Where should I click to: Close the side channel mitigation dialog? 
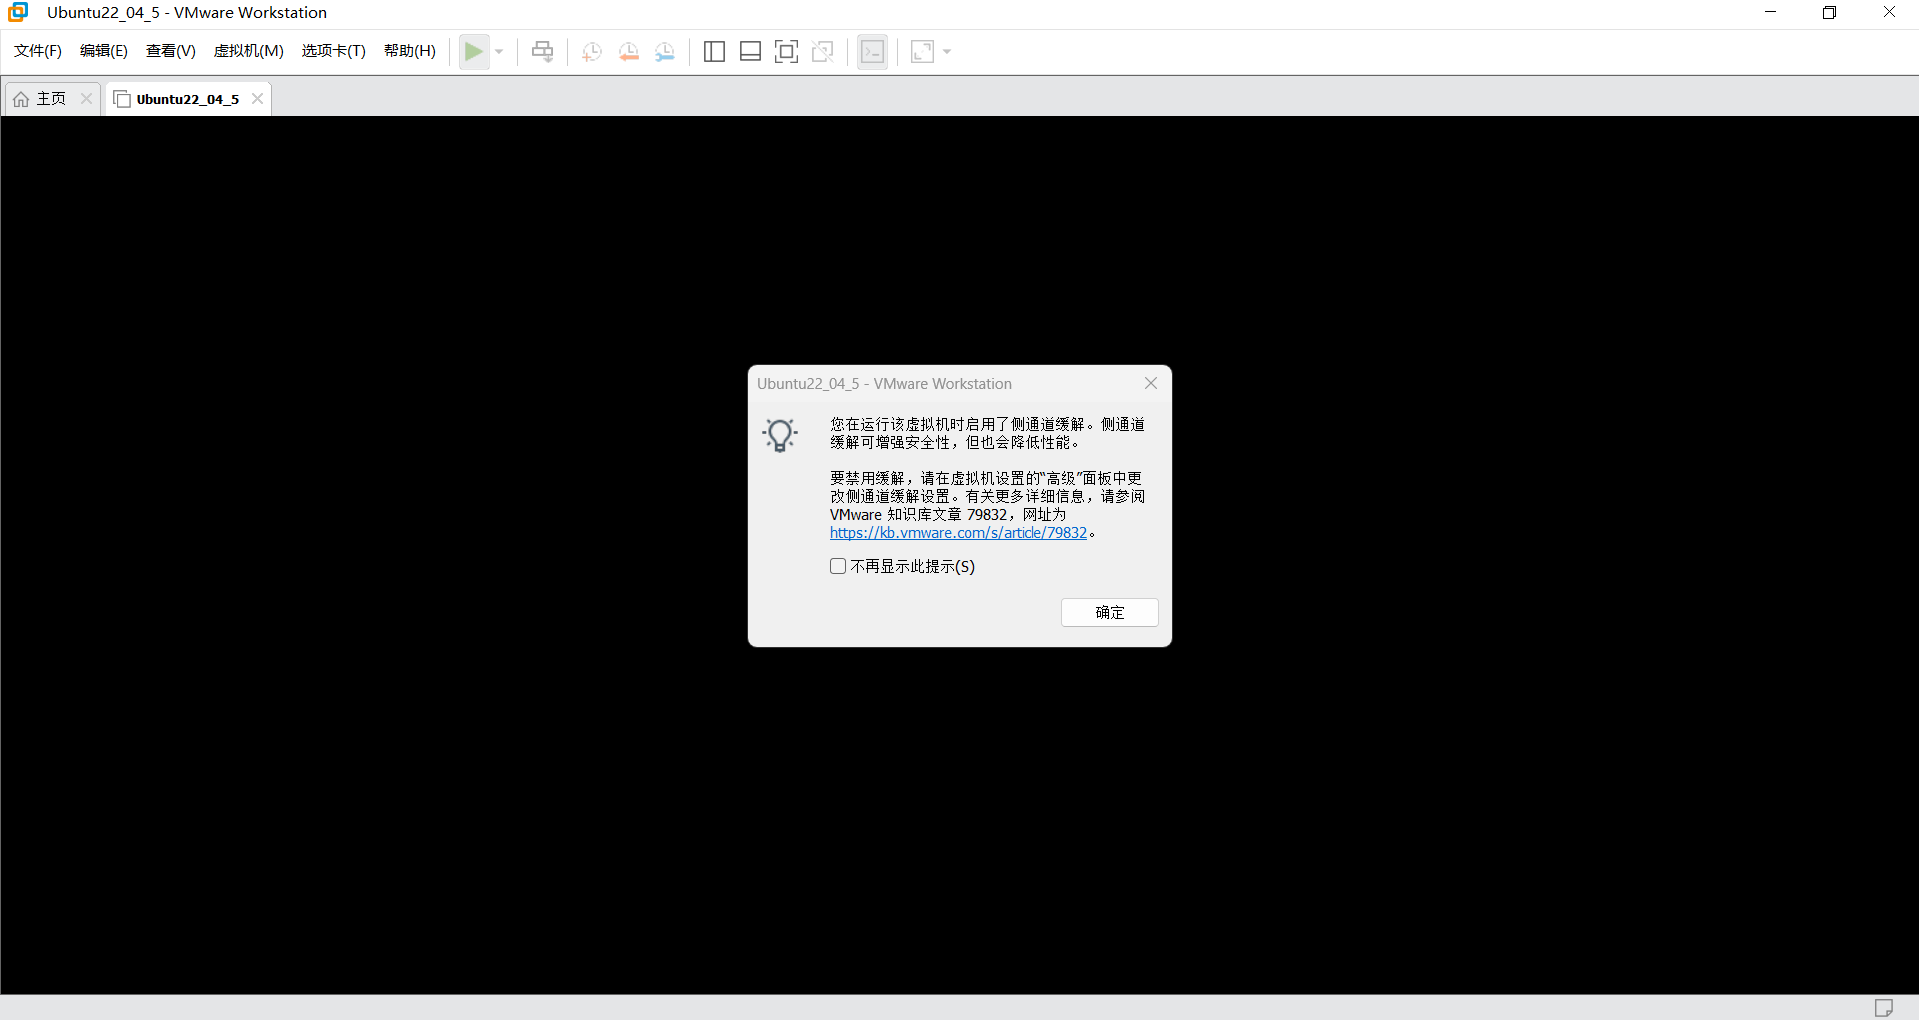1149,383
